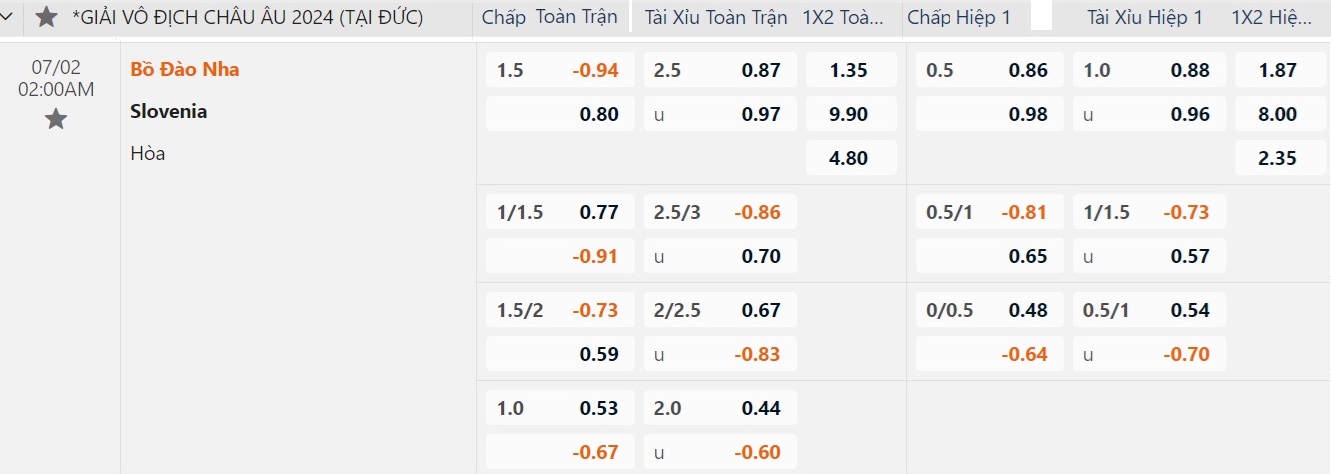Choose the 4.80 full-match draw odds
The width and height of the screenshot is (1331, 474).
[850, 158]
